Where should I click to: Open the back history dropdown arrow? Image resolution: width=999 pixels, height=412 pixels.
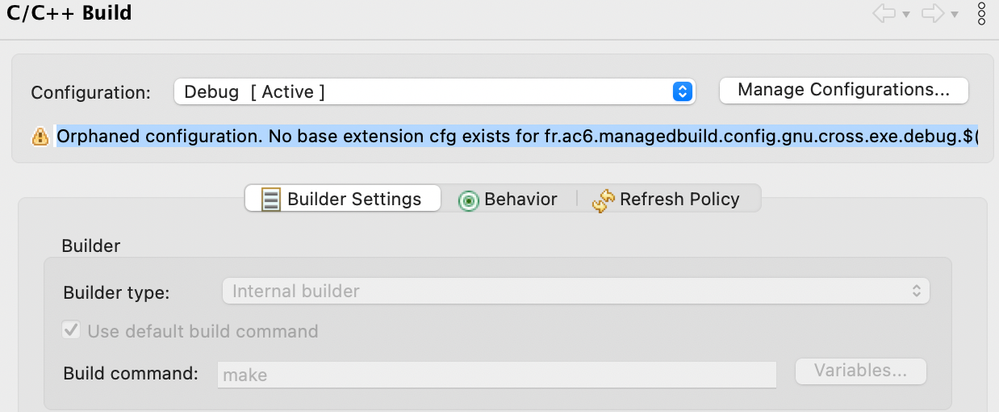pos(906,15)
